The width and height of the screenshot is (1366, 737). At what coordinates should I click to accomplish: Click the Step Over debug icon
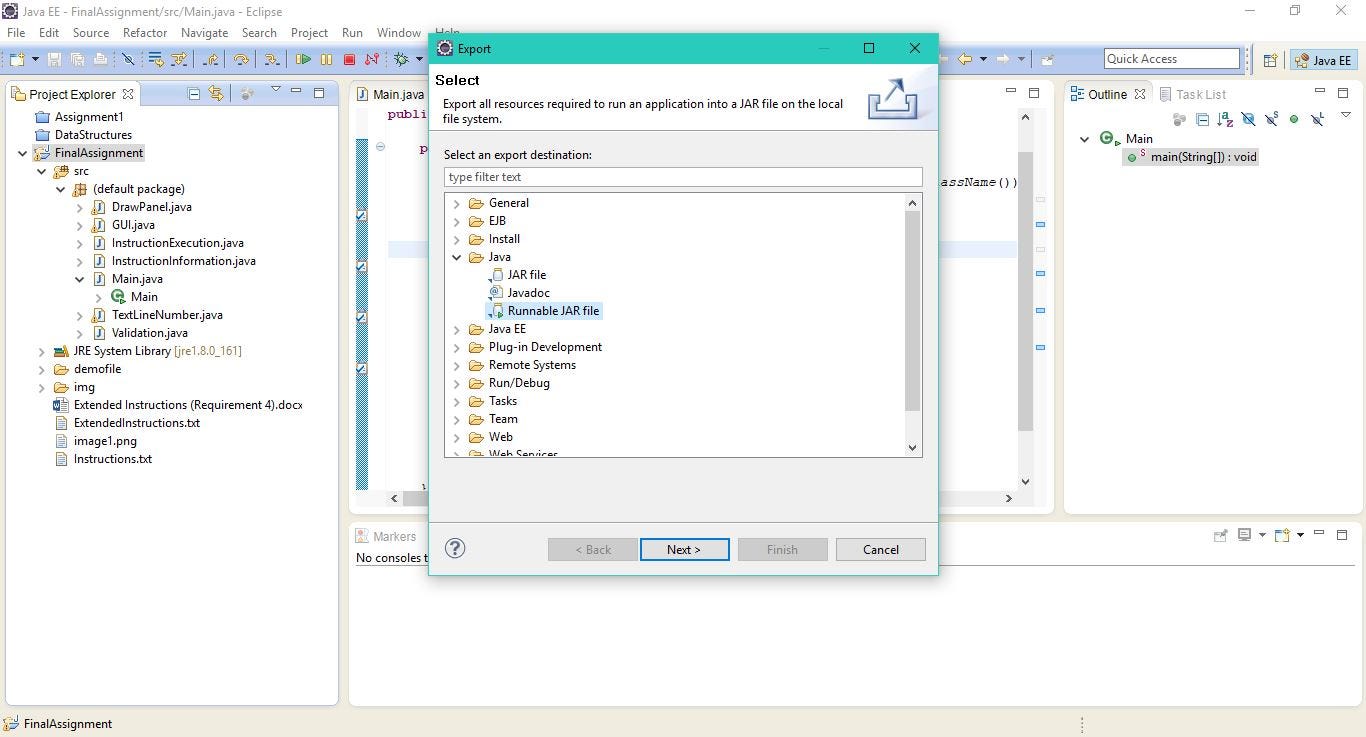point(241,59)
